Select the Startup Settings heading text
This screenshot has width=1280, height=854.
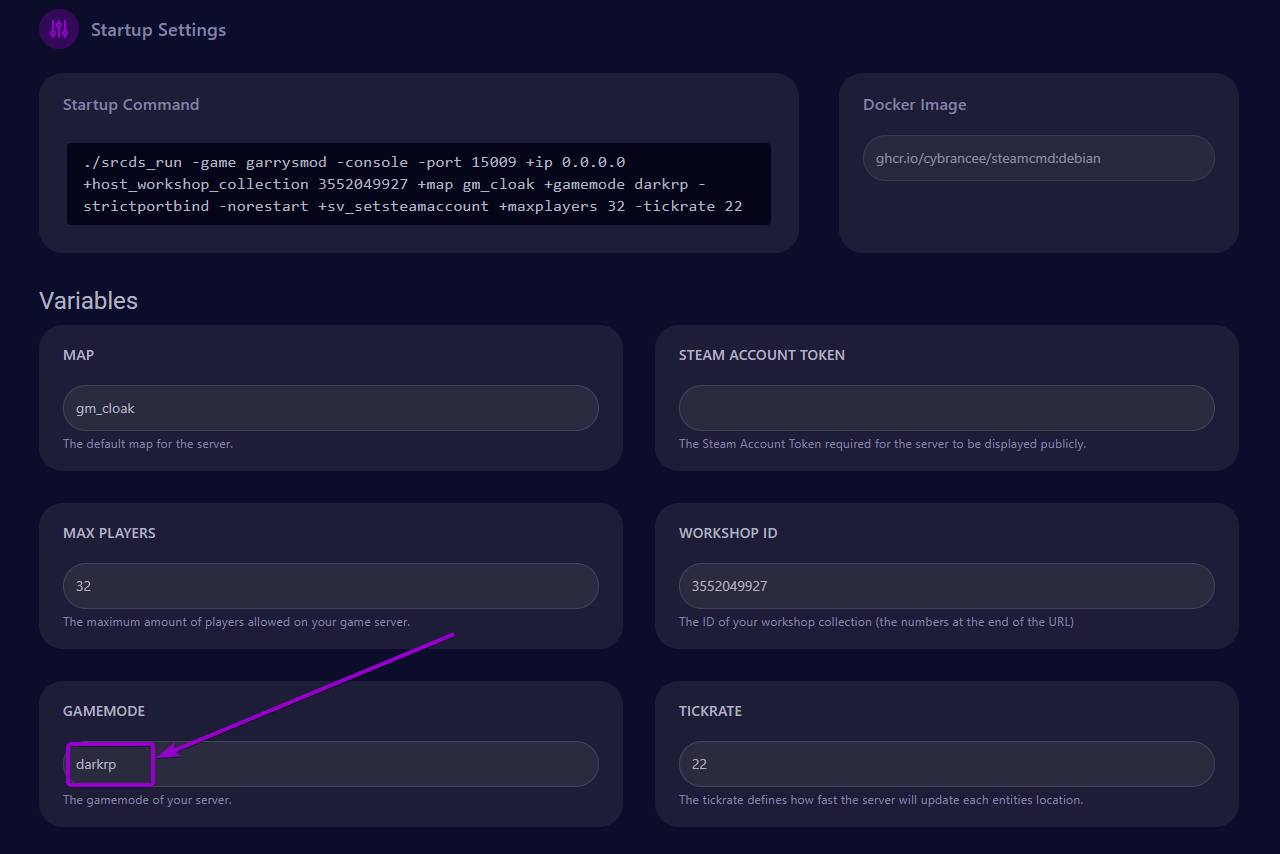(158, 30)
